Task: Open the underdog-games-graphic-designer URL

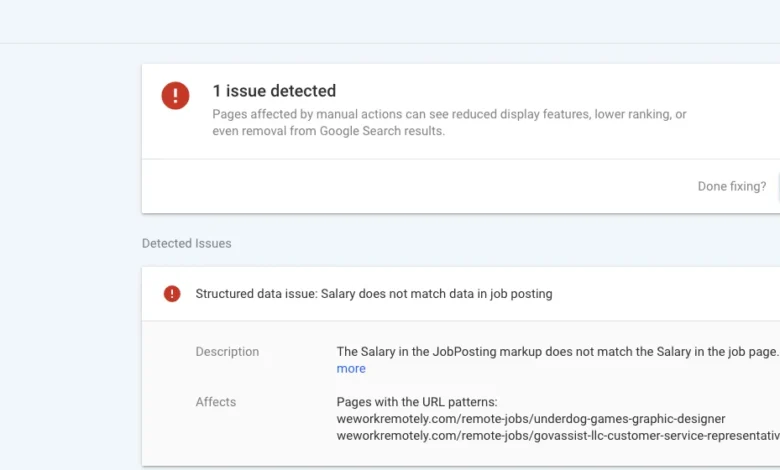Action: pyautogui.click(x=530, y=419)
